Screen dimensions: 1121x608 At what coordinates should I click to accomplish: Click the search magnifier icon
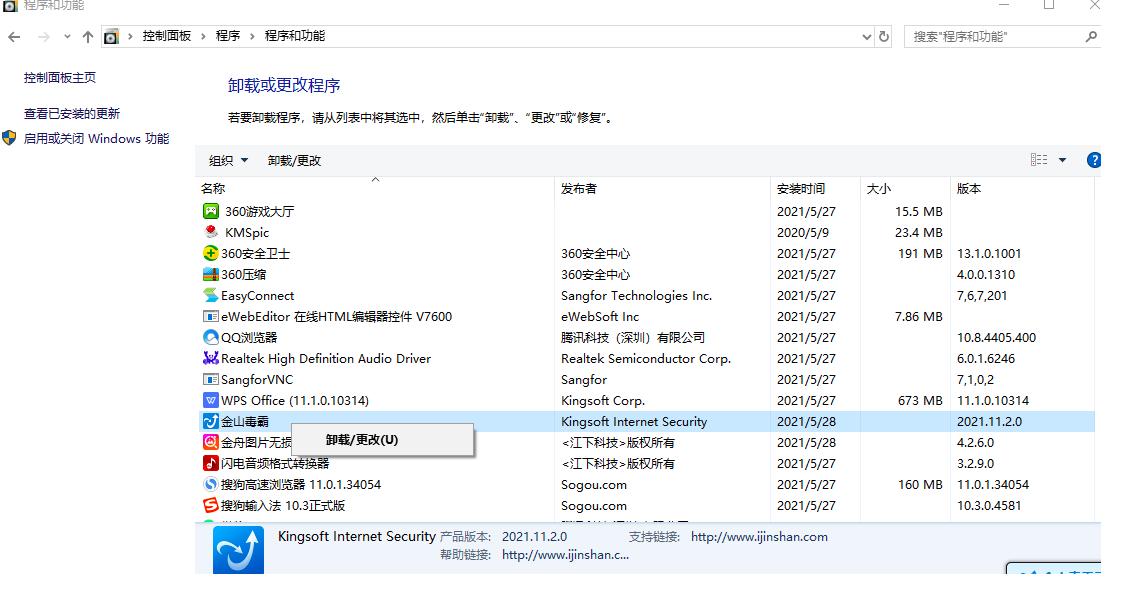(1091, 36)
